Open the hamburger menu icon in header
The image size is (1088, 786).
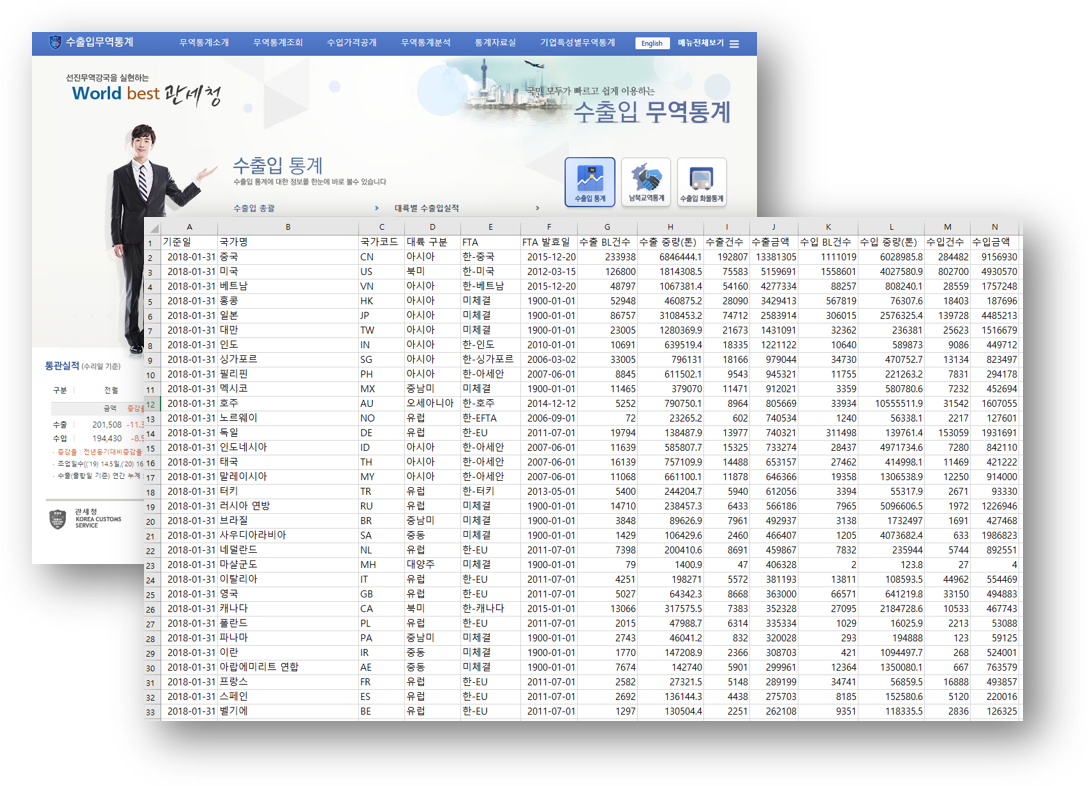tap(734, 44)
